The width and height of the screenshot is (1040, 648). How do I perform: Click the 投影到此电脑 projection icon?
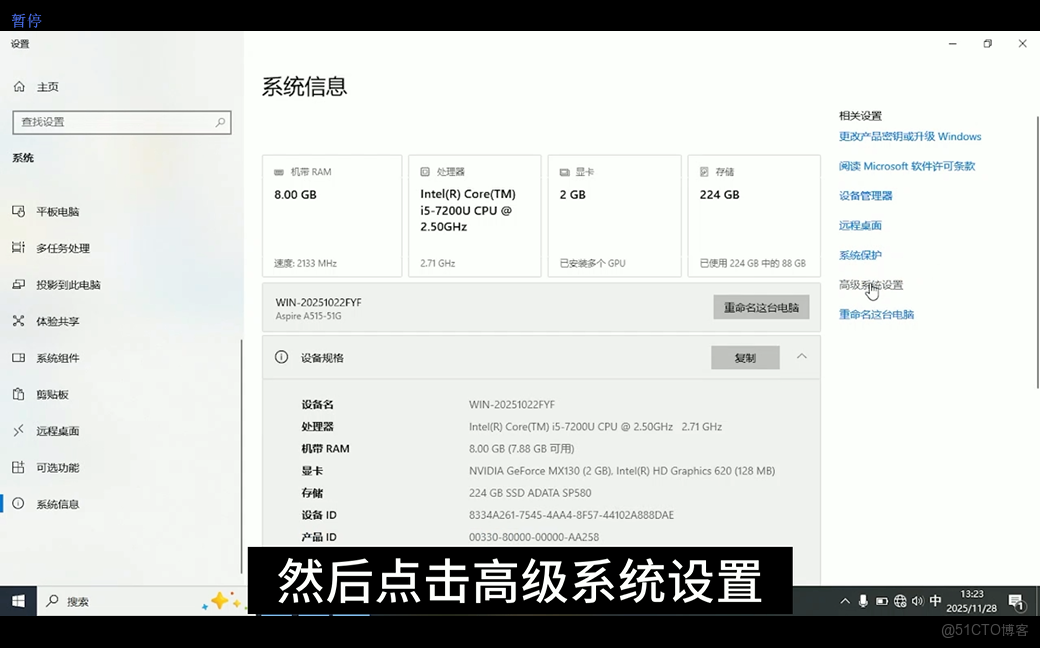(x=17, y=284)
